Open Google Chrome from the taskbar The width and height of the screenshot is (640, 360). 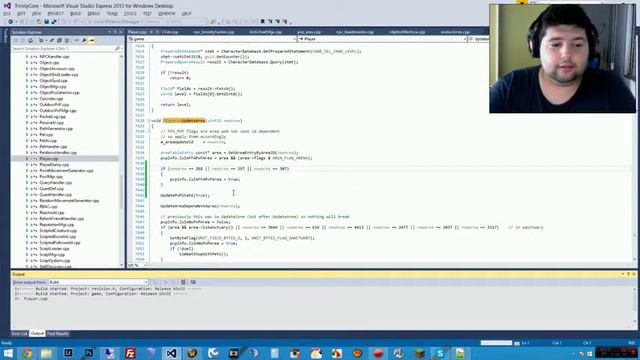click(27, 353)
